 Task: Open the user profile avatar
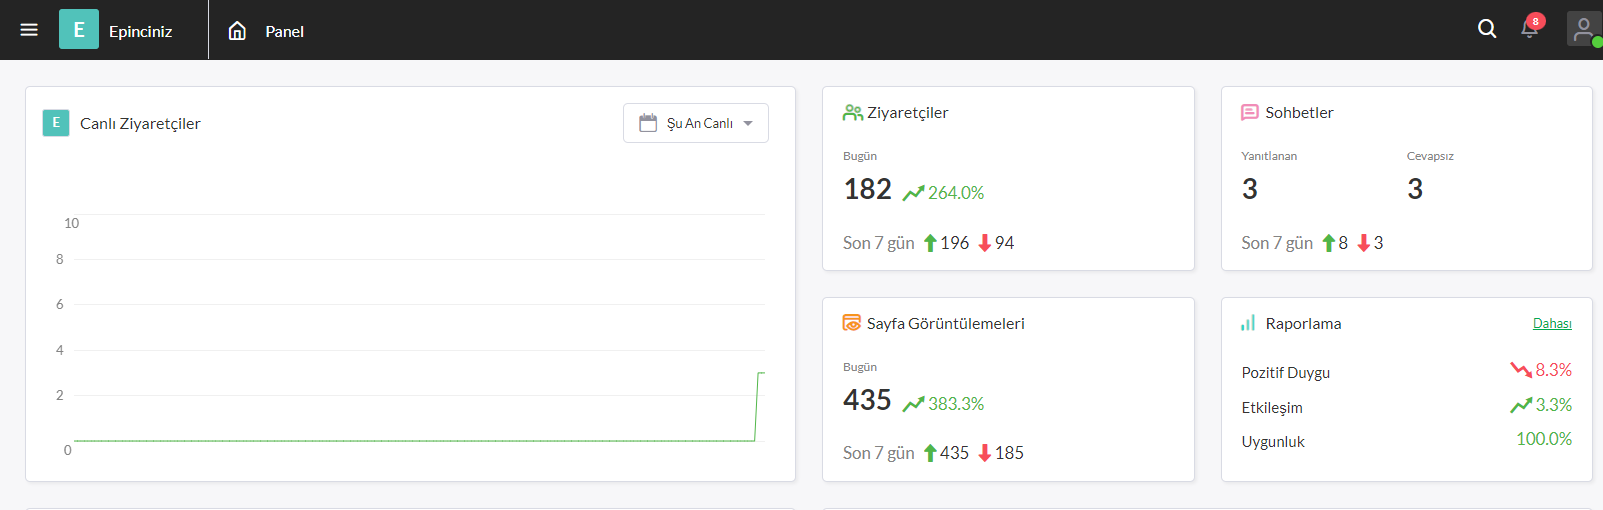tap(1584, 29)
